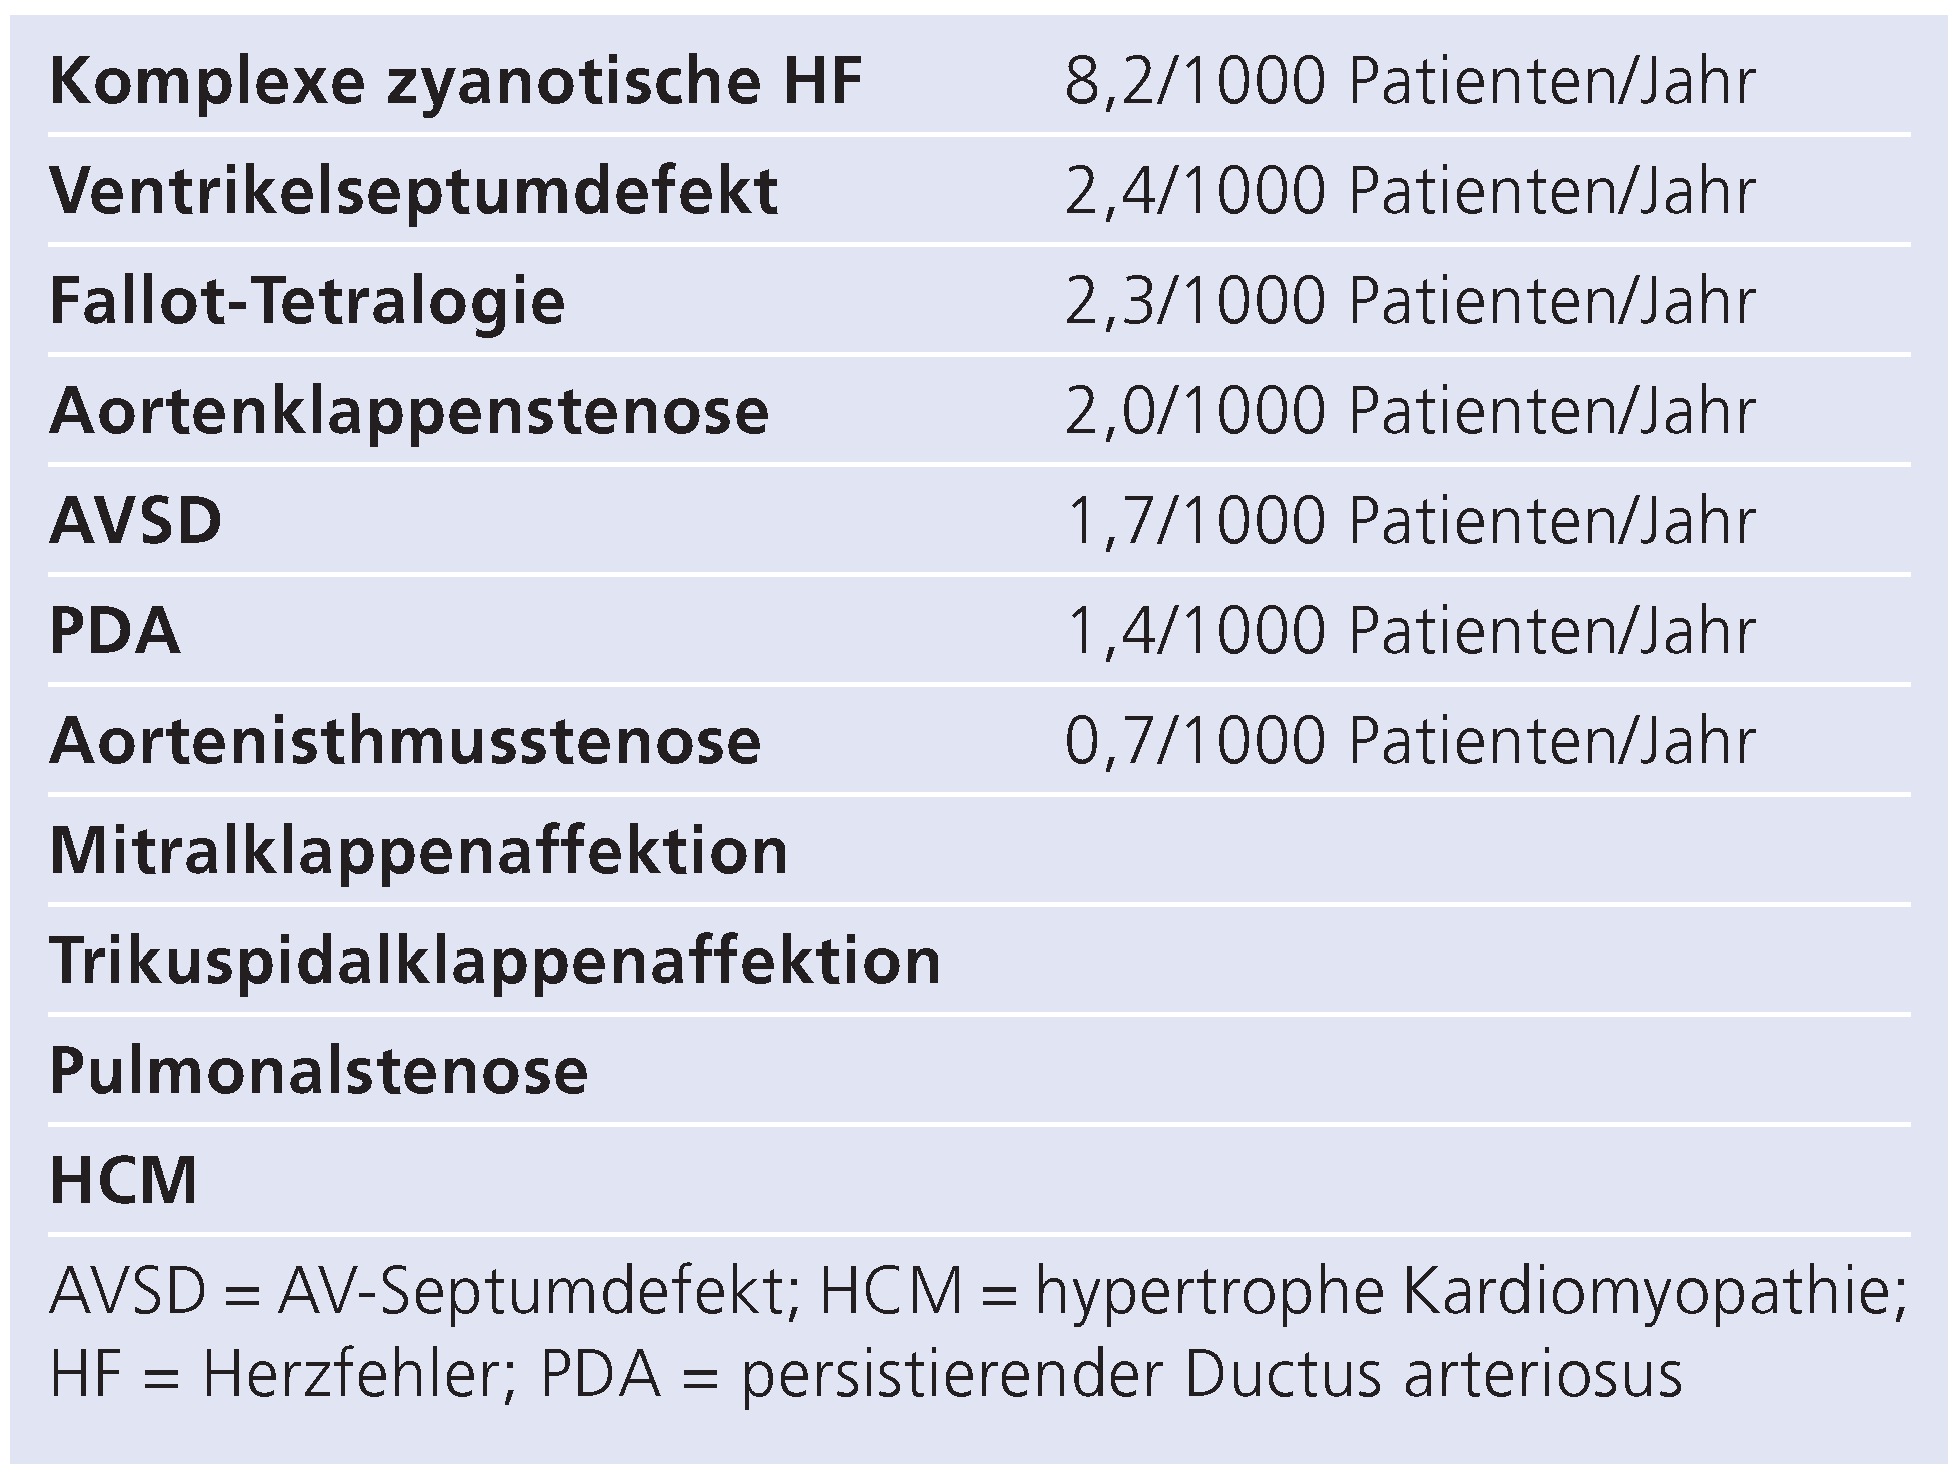
Task: Select the 2,3/1000 Patienten/Jahr value
Action: tap(1409, 301)
